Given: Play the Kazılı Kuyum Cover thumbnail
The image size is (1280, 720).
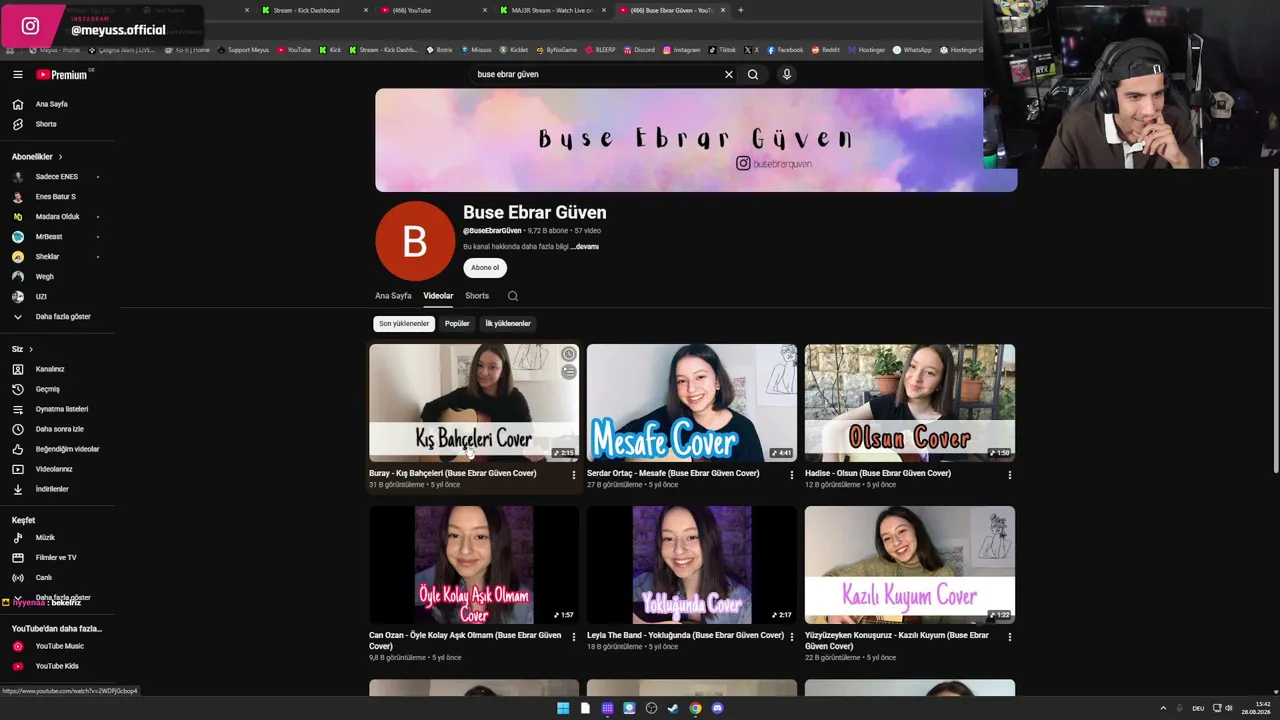Looking at the screenshot, I should [x=910, y=565].
